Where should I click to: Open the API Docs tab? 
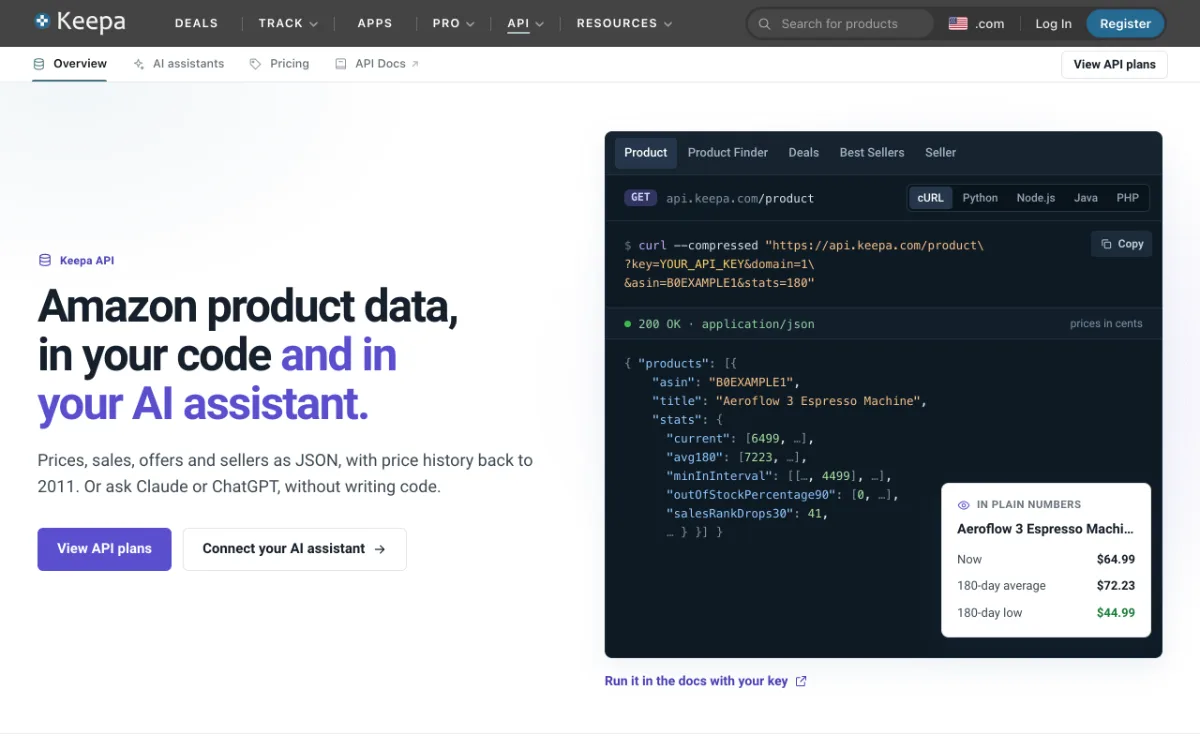377,64
